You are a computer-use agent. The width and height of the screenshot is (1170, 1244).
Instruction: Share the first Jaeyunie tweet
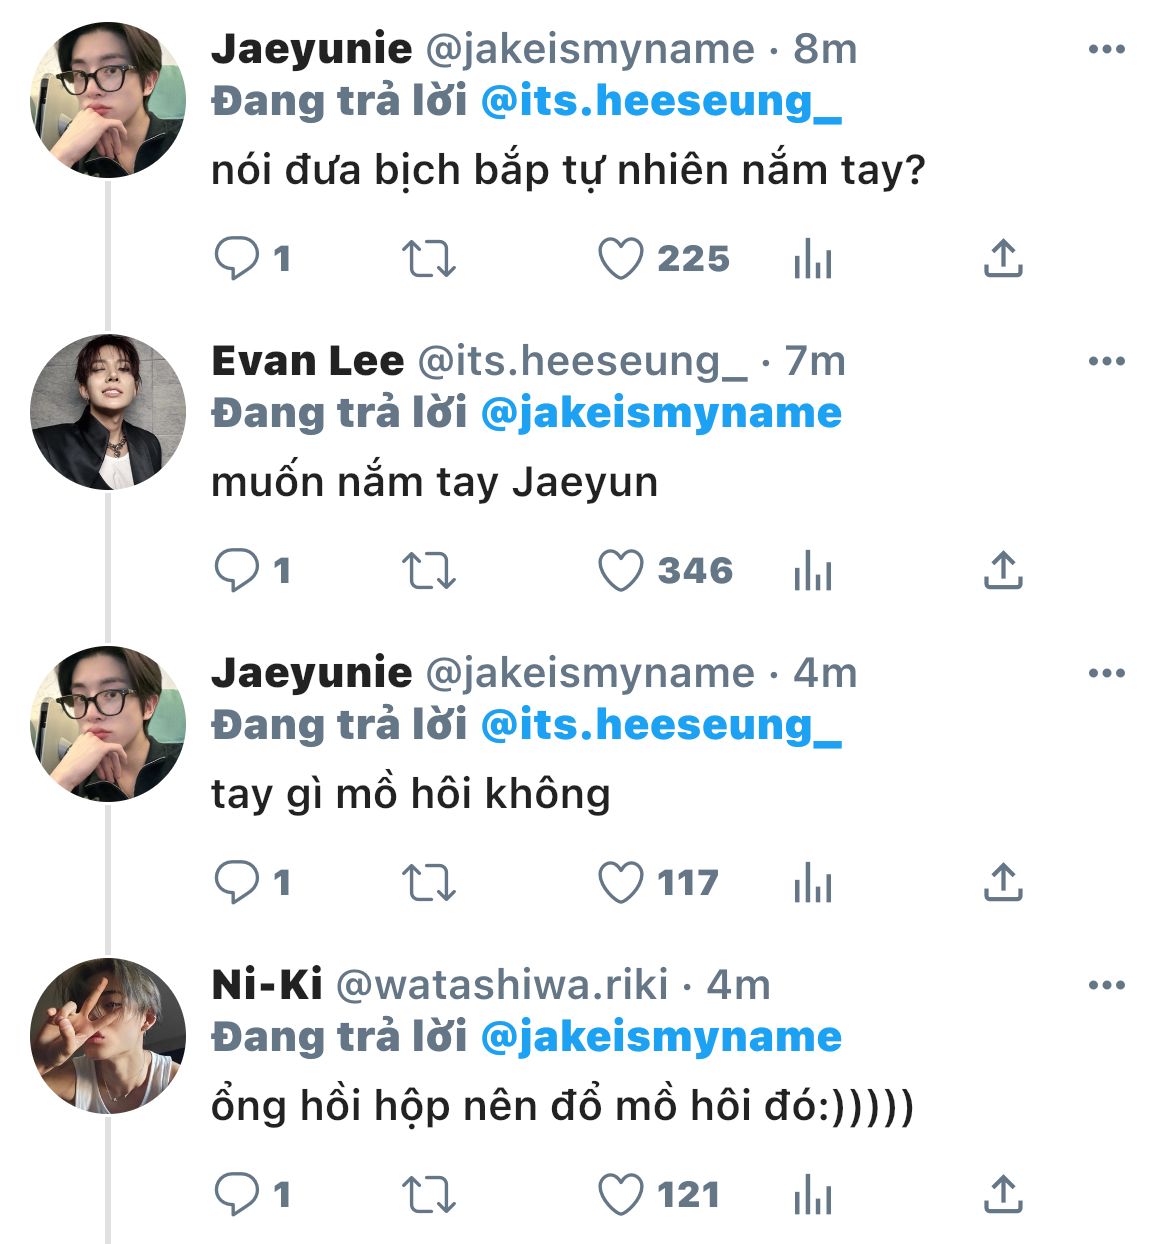1003,259
